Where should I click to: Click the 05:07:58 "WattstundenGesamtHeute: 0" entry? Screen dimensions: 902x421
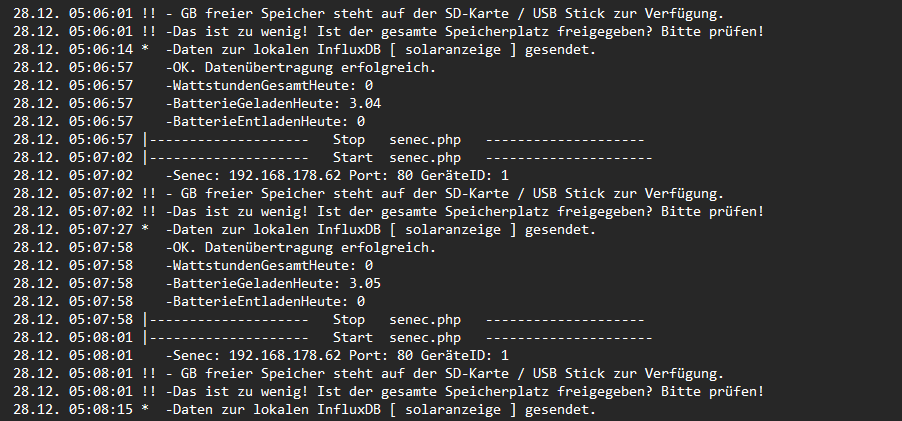pos(270,265)
